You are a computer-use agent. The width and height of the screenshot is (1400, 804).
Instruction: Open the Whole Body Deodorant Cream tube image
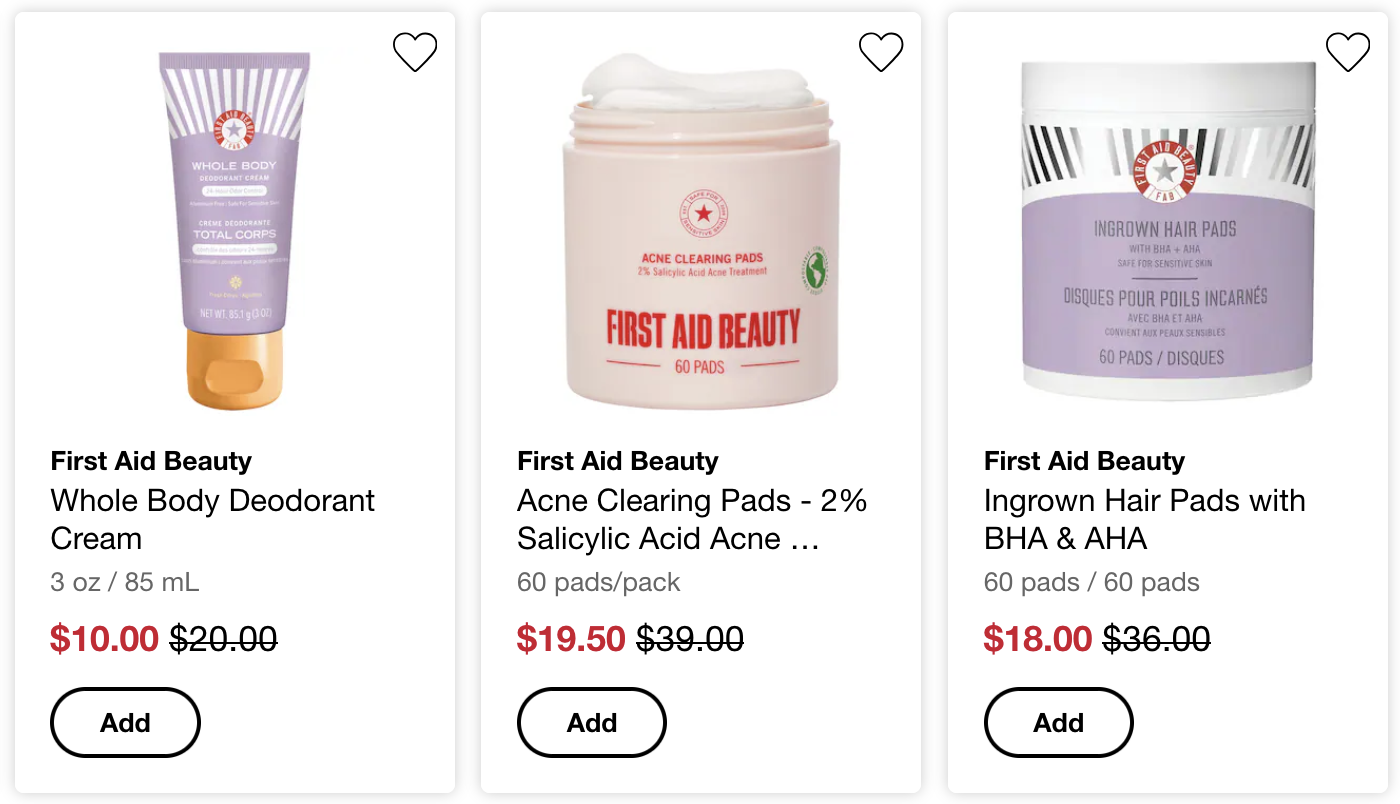coord(234,231)
